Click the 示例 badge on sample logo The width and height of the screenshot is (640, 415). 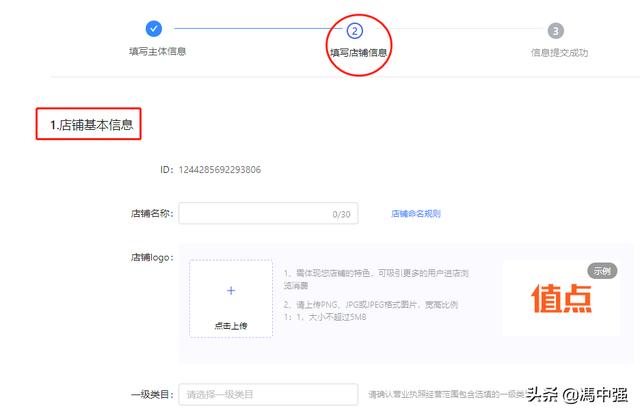tap(602, 271)
